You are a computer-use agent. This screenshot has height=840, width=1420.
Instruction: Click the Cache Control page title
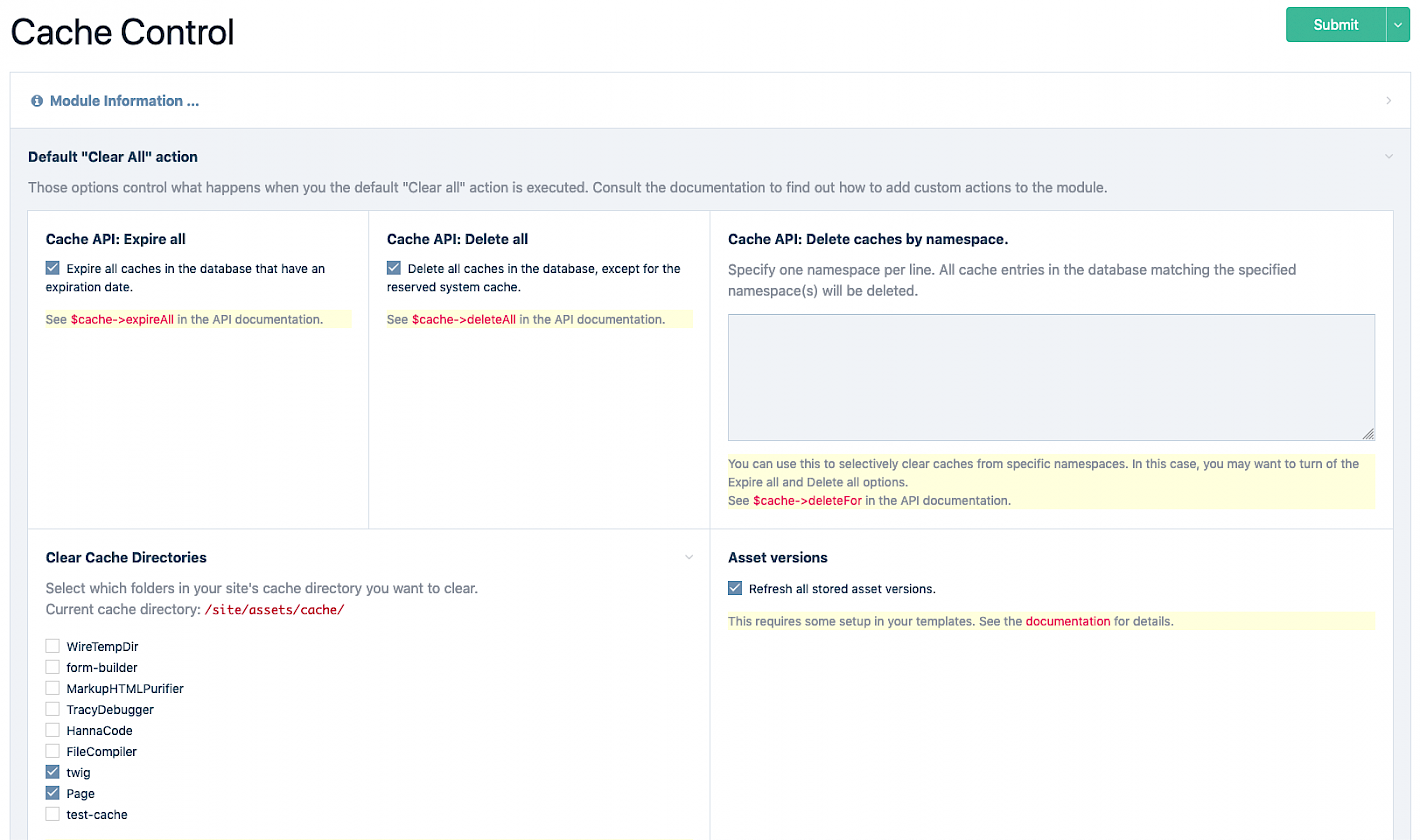(122, 32)
